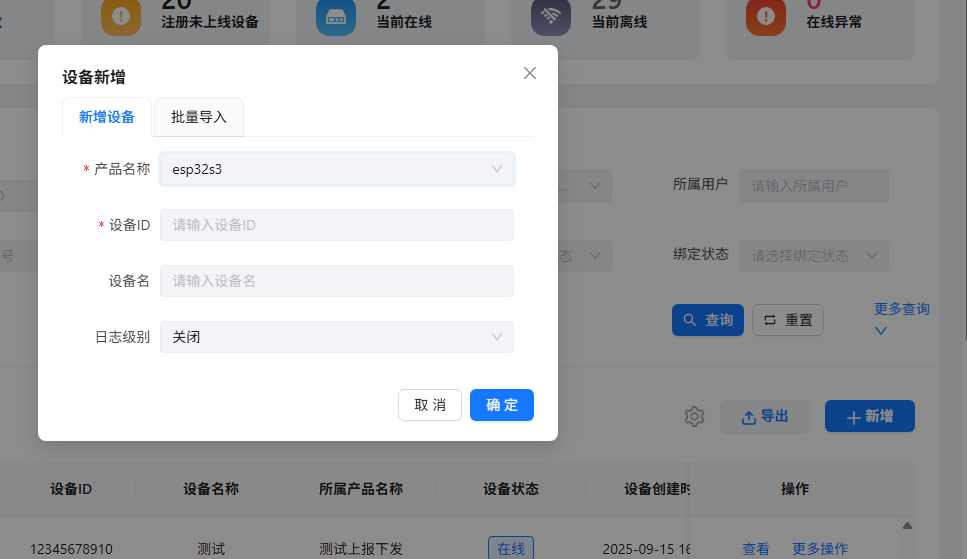Switch to the 新增设备 tab
Image resolution: width=967 pixels, height=559 pixels.
[107, 117]
